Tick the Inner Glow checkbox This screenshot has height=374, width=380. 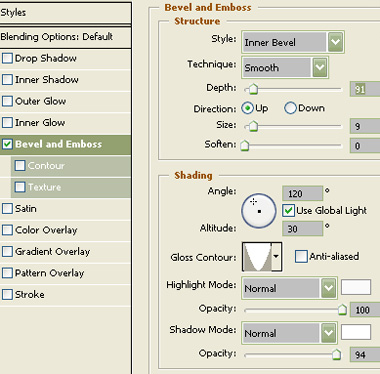(x=7, y=122)
